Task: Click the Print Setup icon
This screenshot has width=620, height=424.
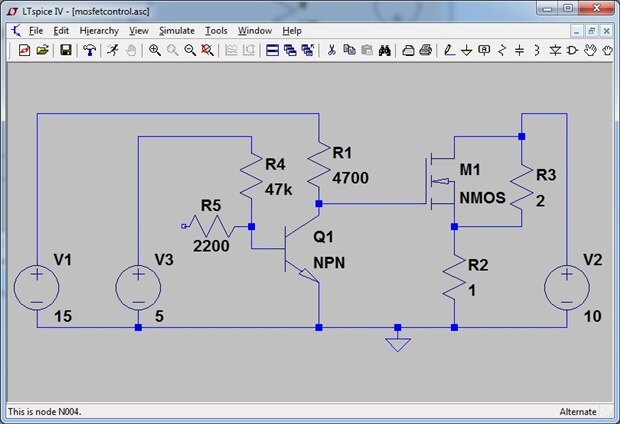Action: coord(408,50)
